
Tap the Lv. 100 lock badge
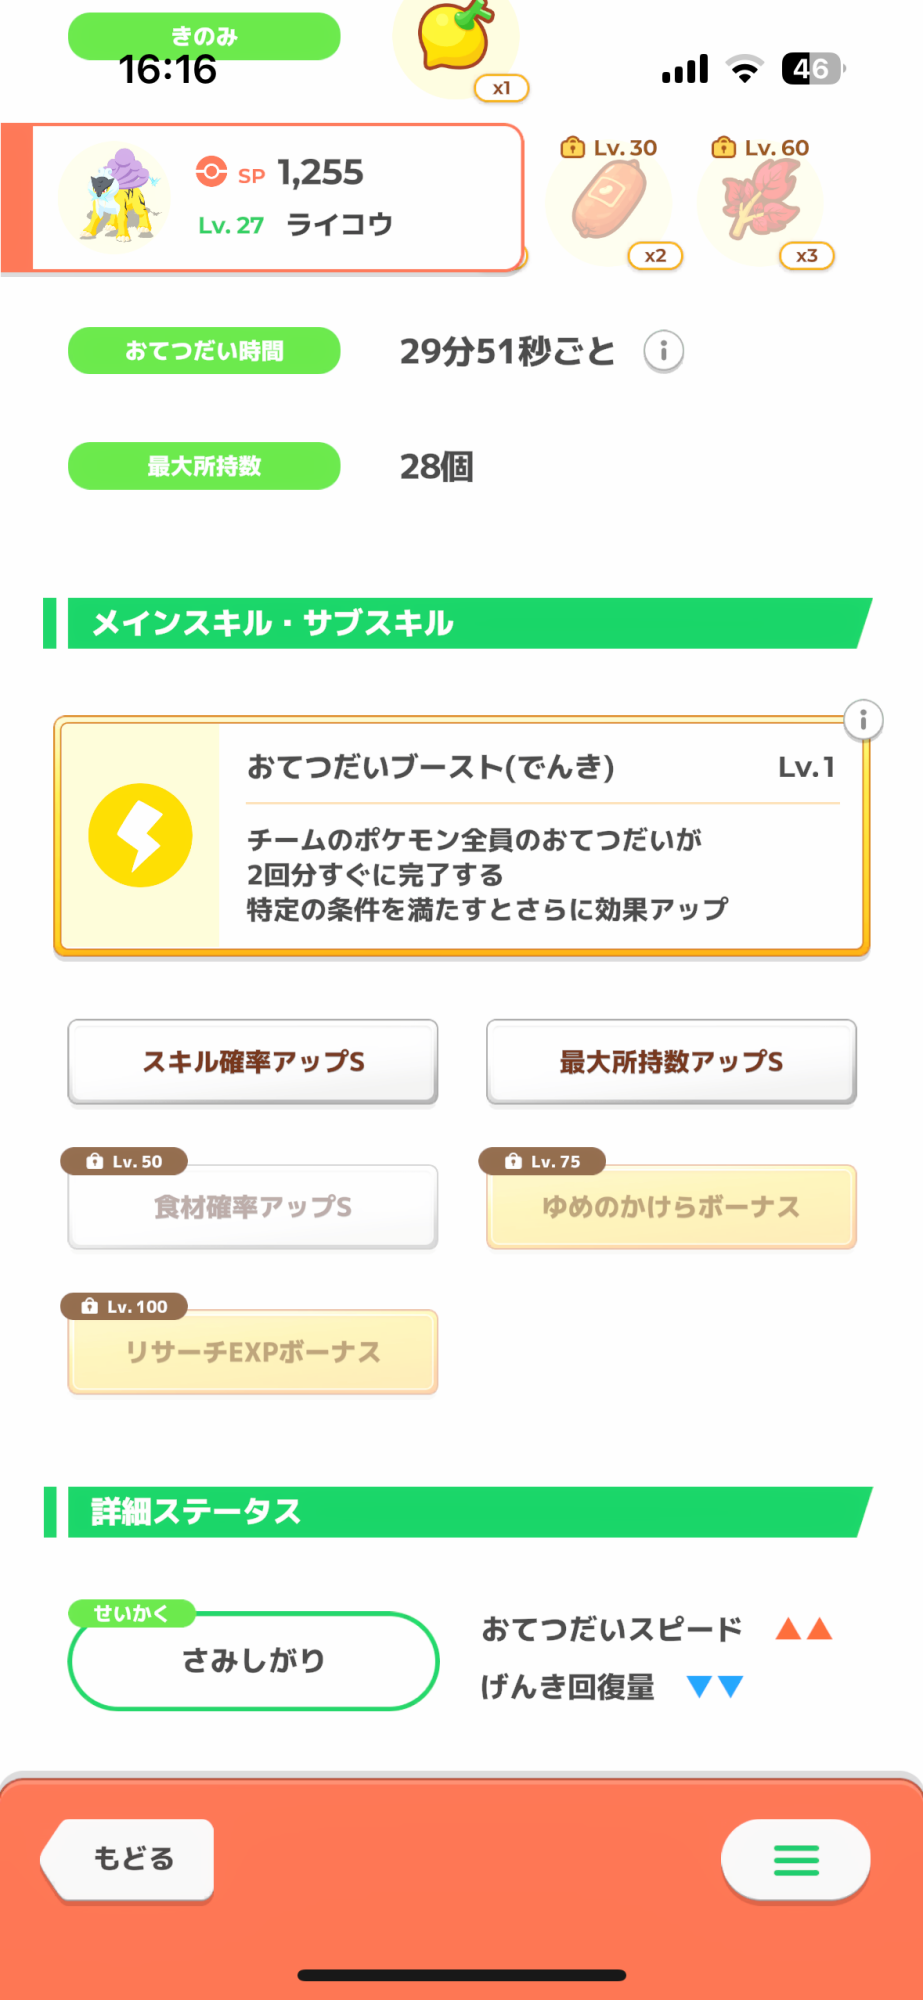125,1306
